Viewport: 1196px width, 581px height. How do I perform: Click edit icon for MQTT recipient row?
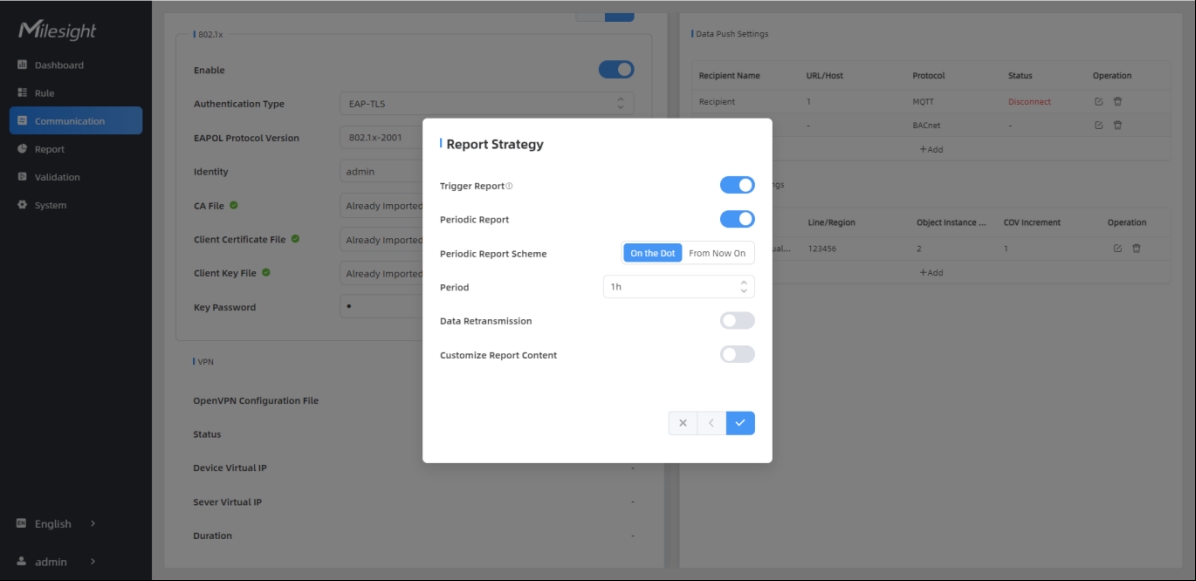(1099, 102)
